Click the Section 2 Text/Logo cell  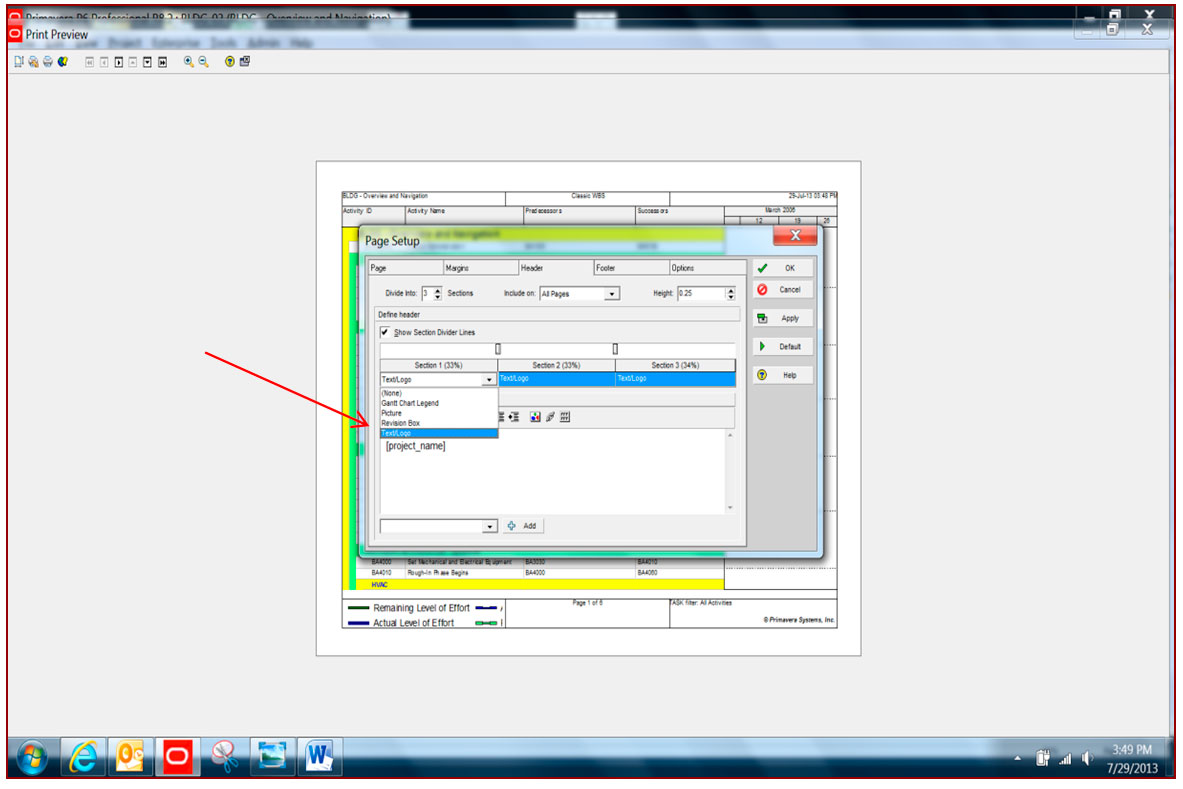557,379
